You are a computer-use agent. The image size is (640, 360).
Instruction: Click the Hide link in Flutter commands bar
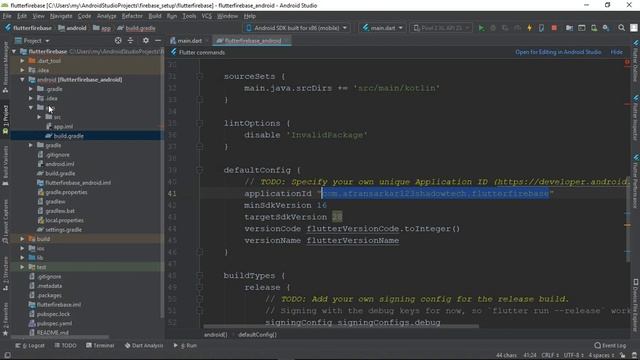[x=616, y=52]
